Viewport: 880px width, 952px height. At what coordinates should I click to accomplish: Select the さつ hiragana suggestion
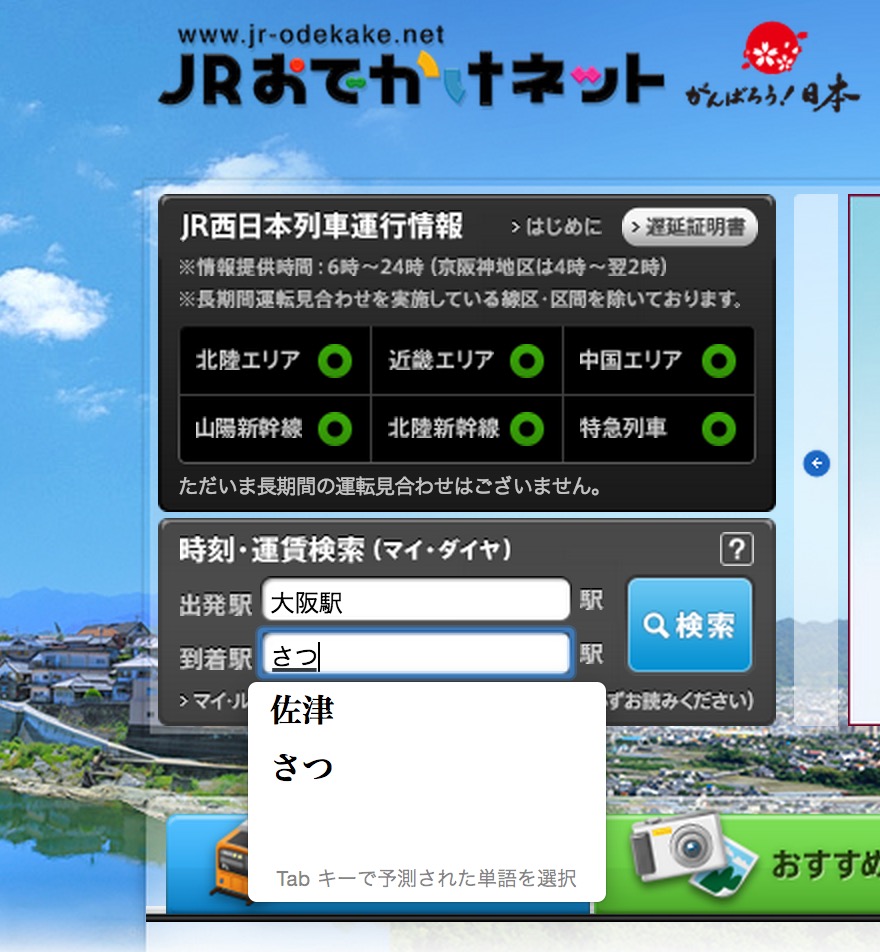click(426, 766)
